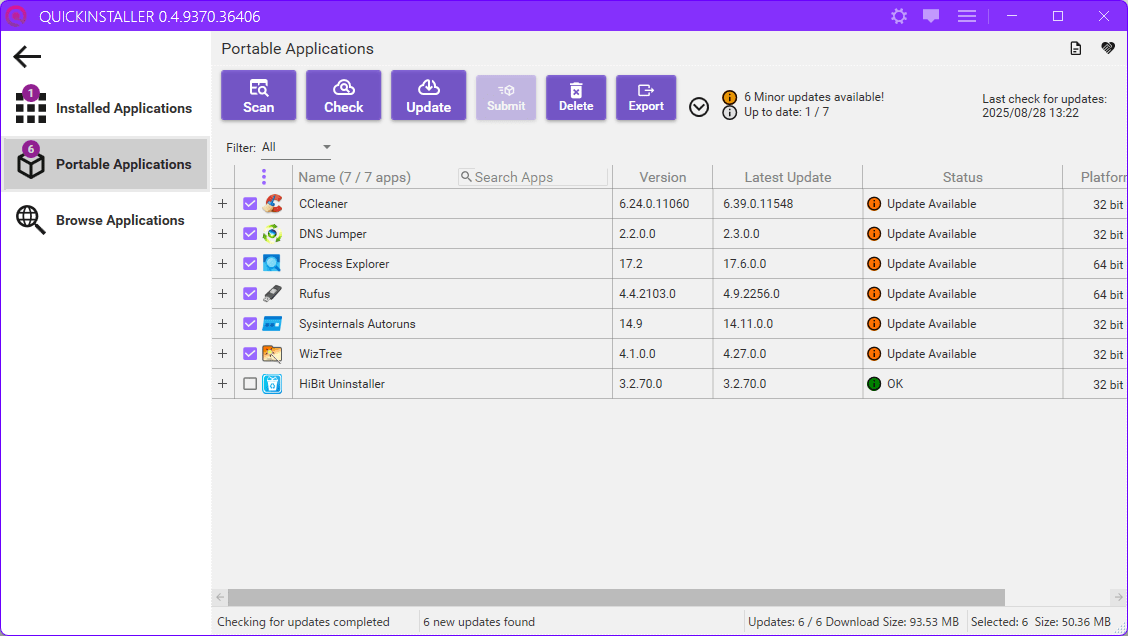The width and height of the screenshot is (1128, 636).
Task: Click the HiBit Uninstaller app icon
Action: tap(272, 383)
